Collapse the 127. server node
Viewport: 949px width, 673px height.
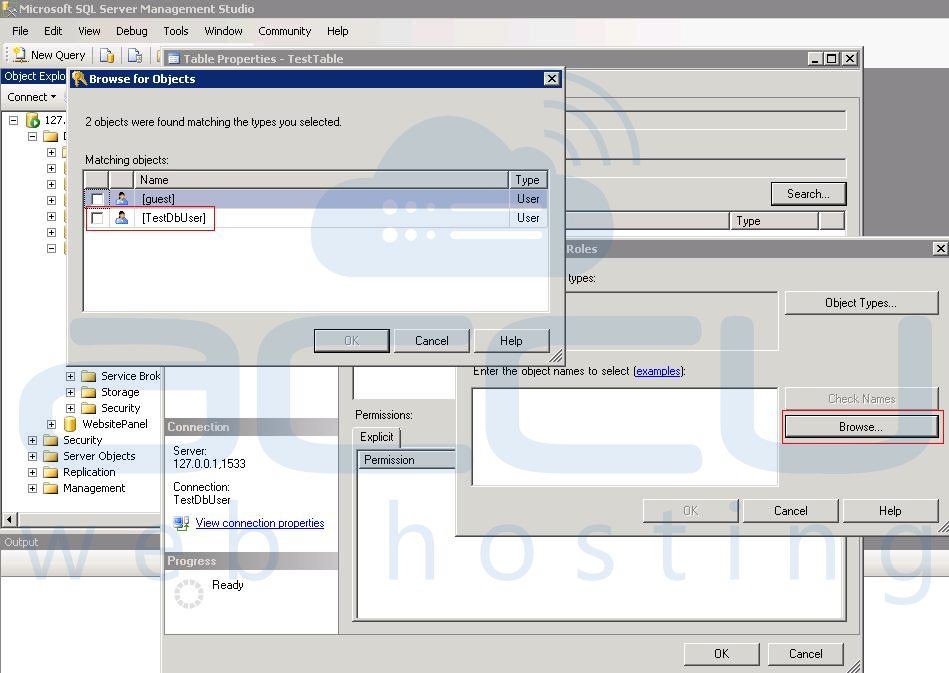coord(13,120)
